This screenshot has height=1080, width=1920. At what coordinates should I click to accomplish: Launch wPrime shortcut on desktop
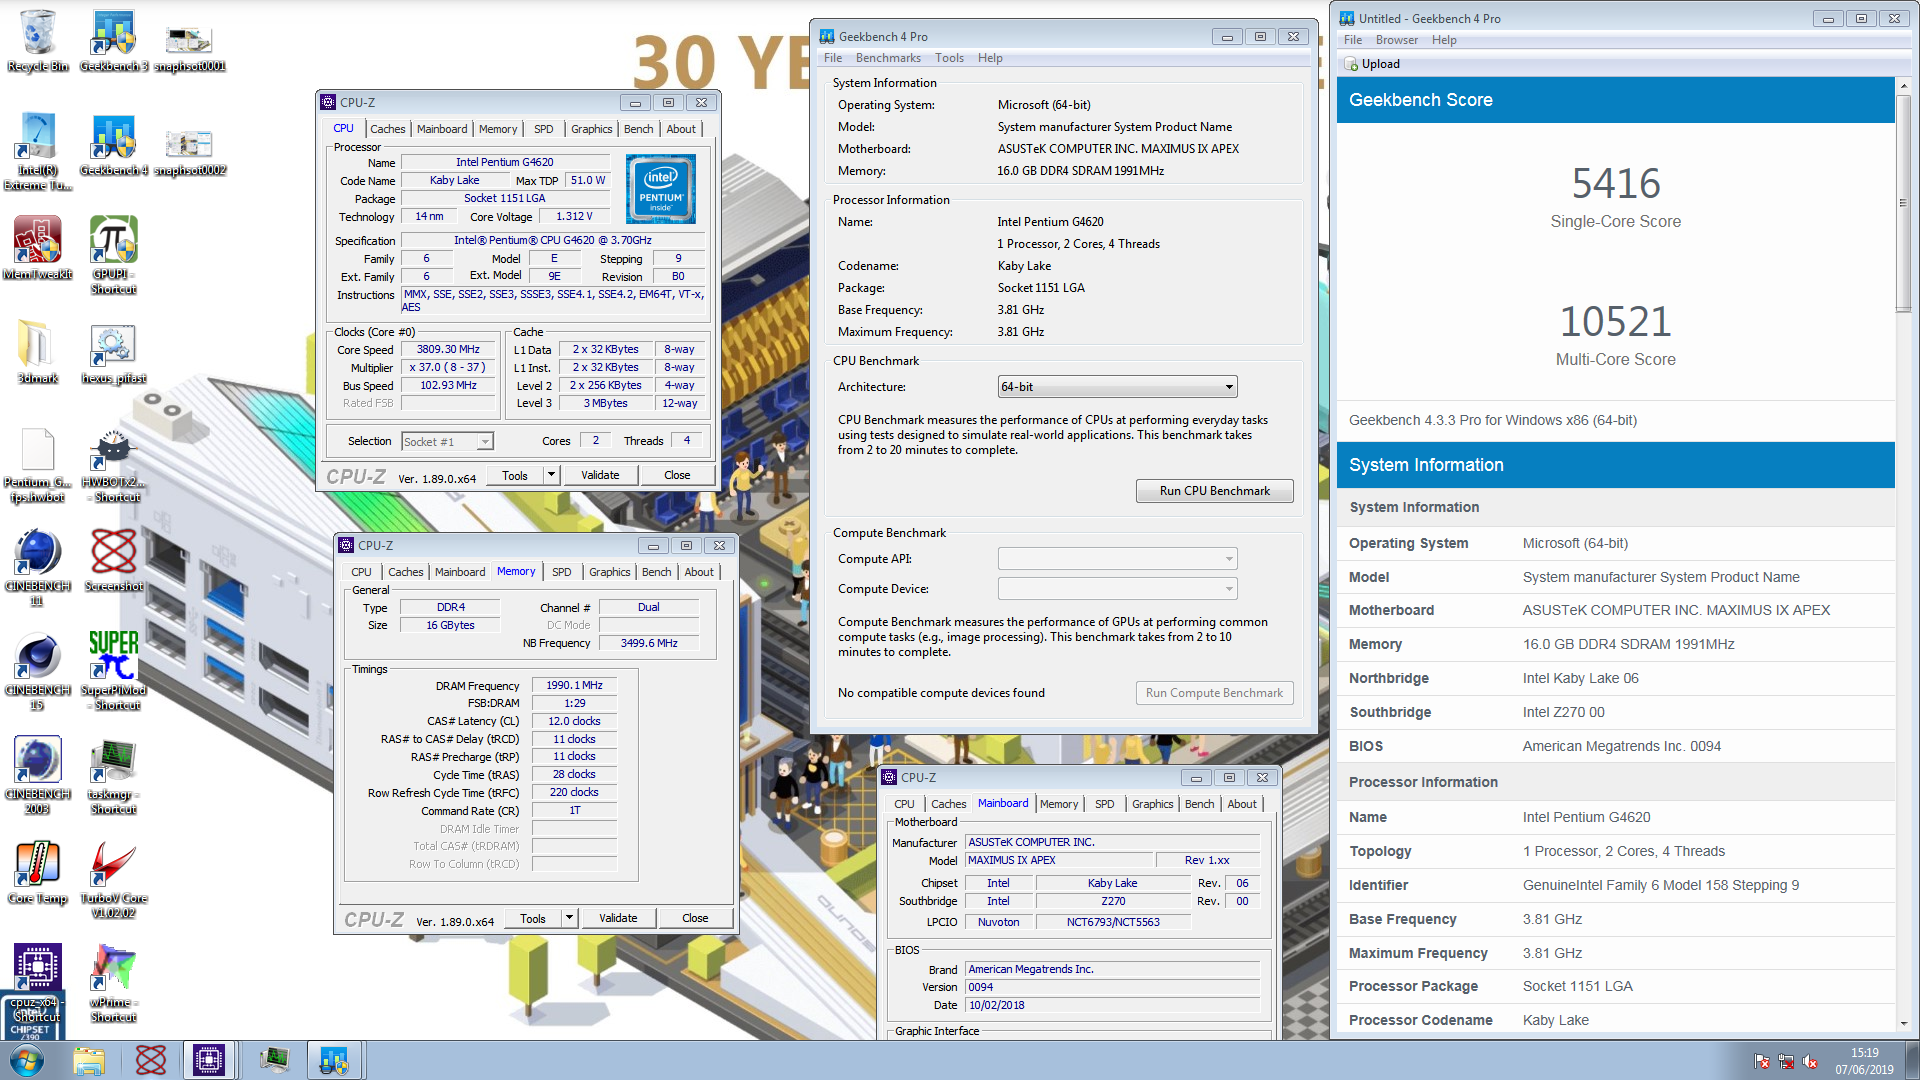113,982
